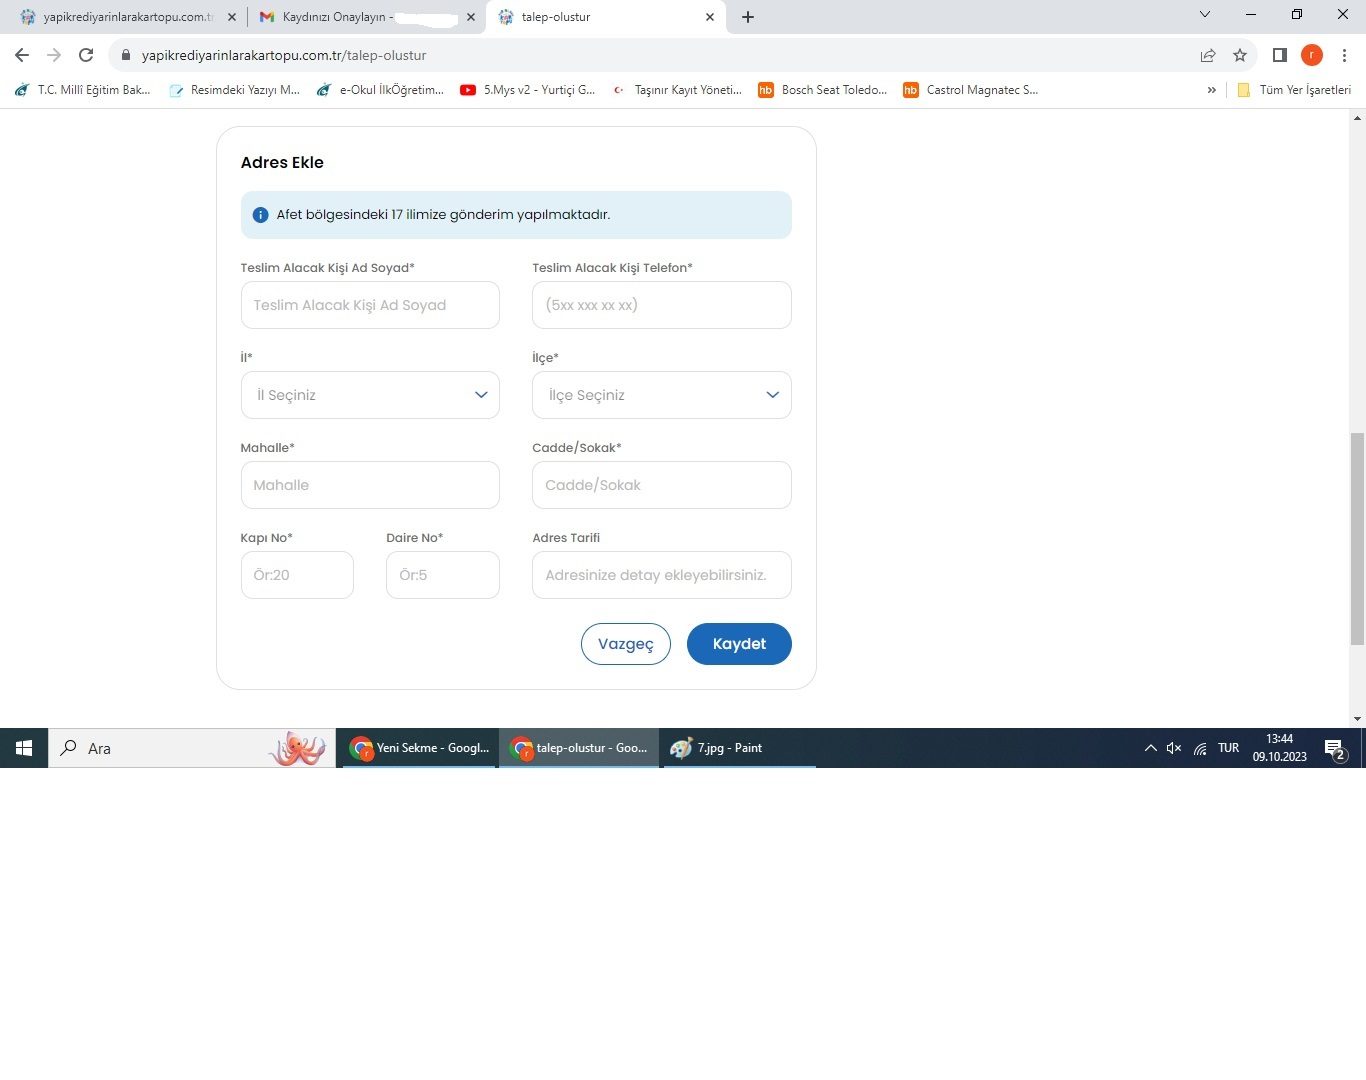Expand the İlçe Seçiniz dropdown

(661, 395)
